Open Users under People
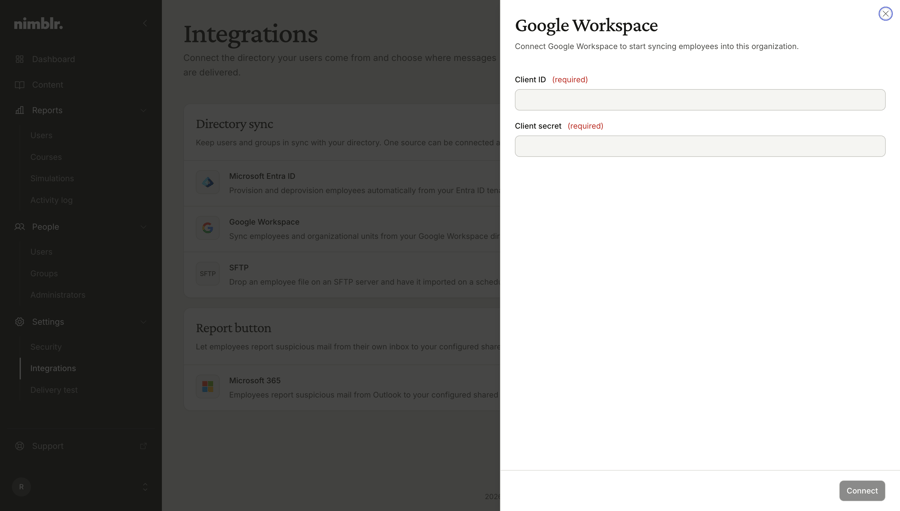Viewport: 900px width, 511px height. tap(41, 252)
